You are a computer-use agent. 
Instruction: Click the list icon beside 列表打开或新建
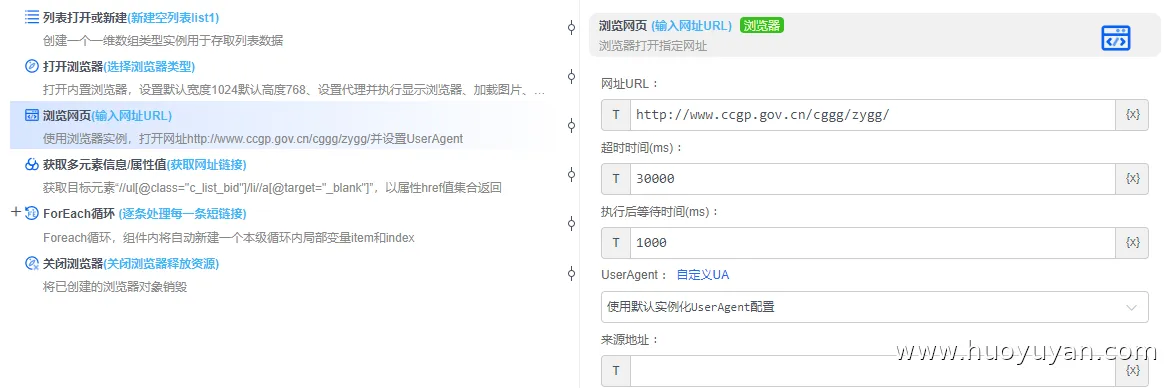[32, 16]
